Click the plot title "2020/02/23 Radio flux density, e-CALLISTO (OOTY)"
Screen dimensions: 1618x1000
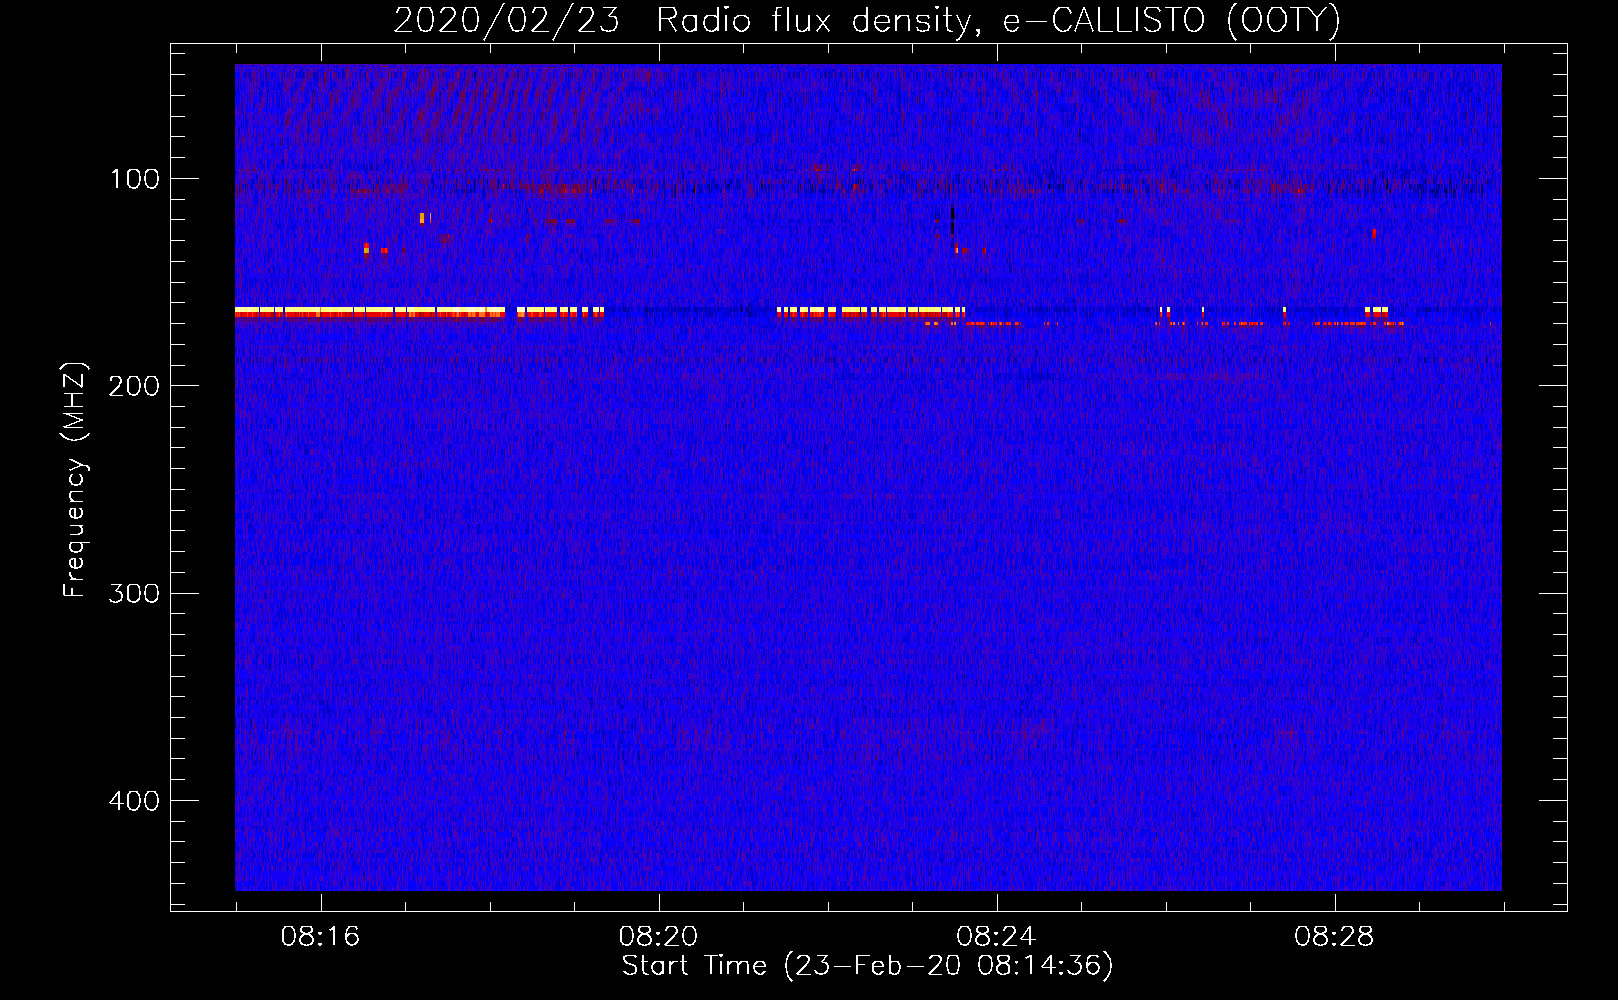(866, 20)
